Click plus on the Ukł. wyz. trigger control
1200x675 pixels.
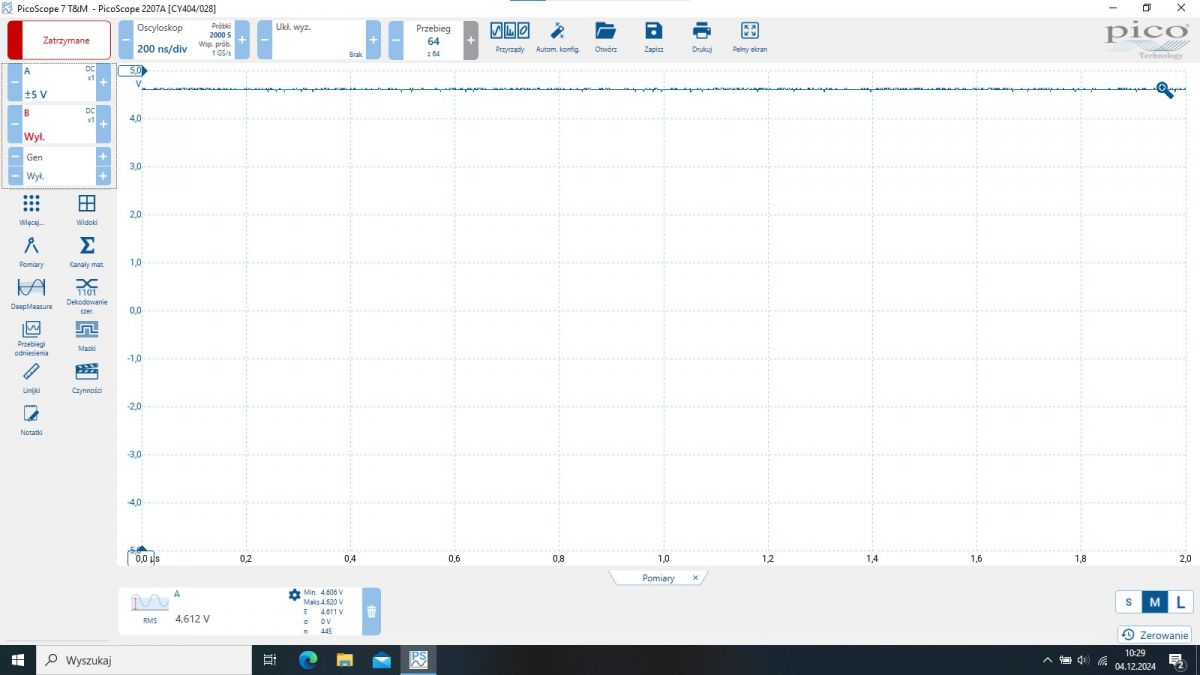(x=373, y=40)
